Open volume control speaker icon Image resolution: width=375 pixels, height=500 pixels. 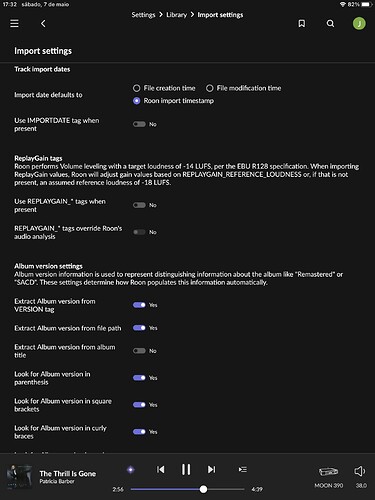click(x=360, y=471)
